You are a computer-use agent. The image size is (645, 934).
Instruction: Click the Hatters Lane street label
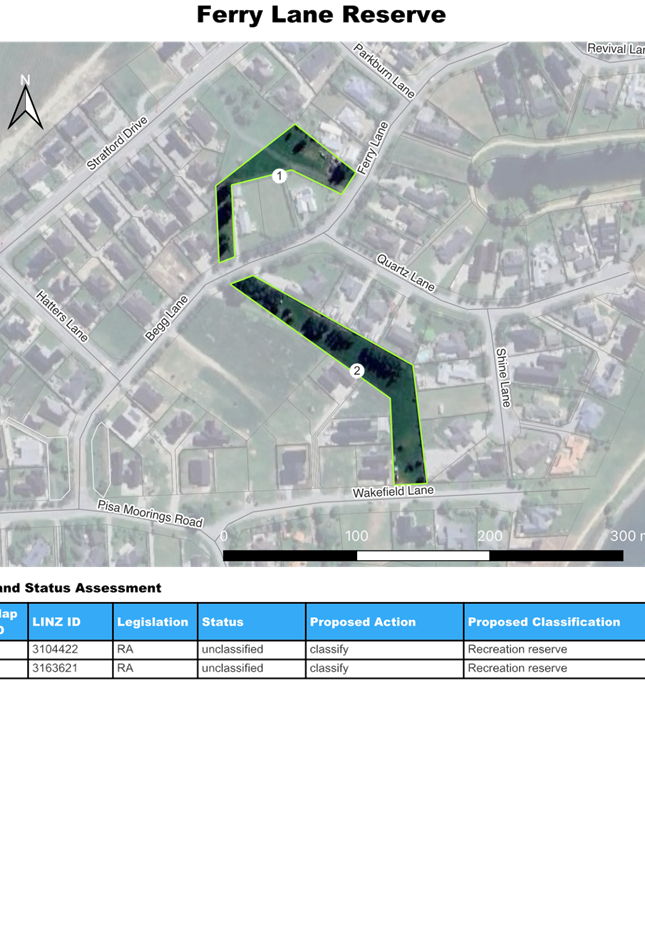click(62, 315)
